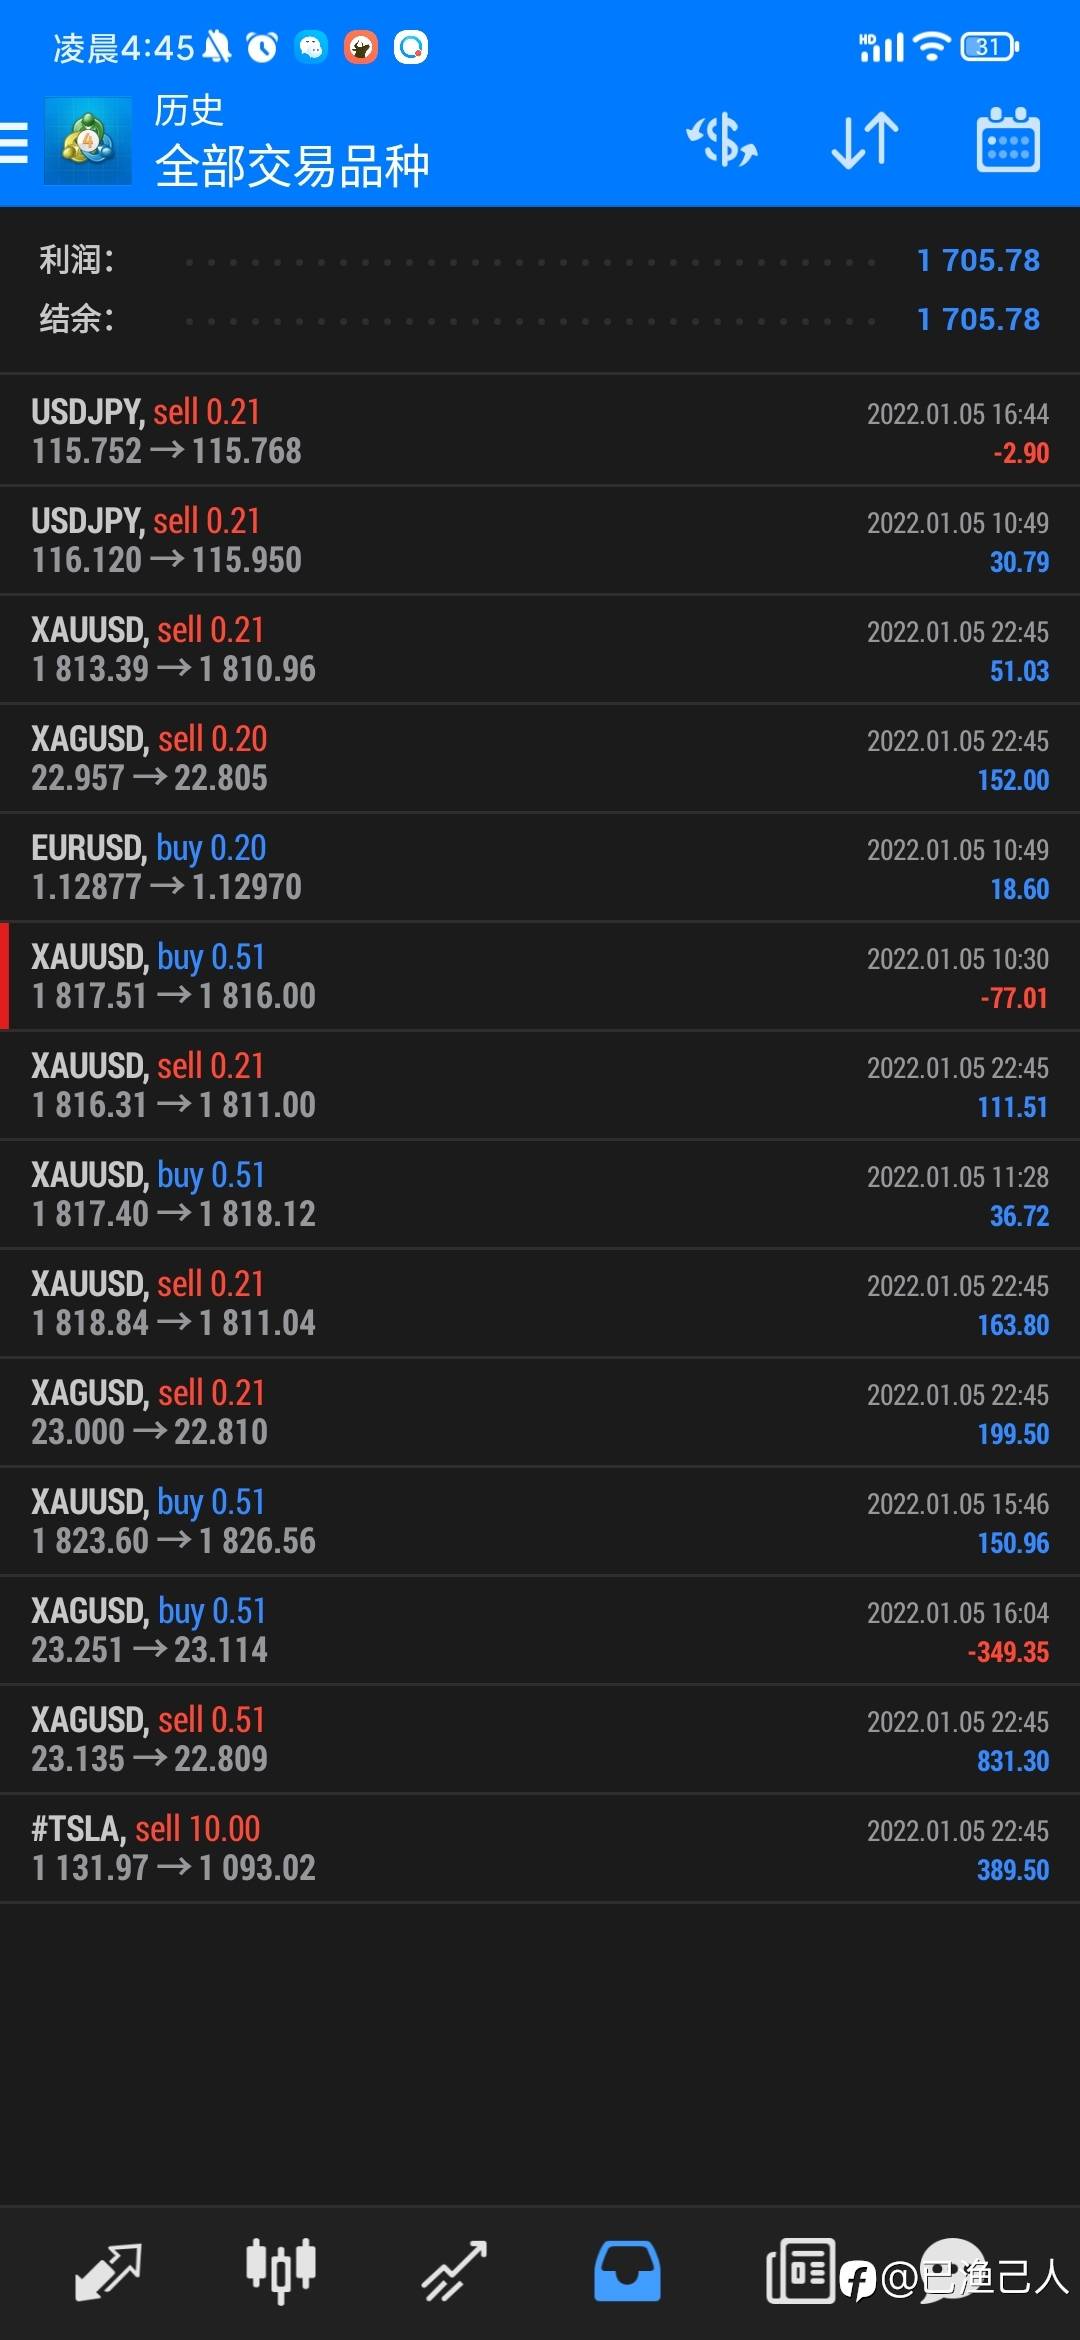Image resolution: width=1080 pixels, height=2340 pixels.
Task: Switch to the candlestick Chart tab
Action: click(x=281, y=2272)
